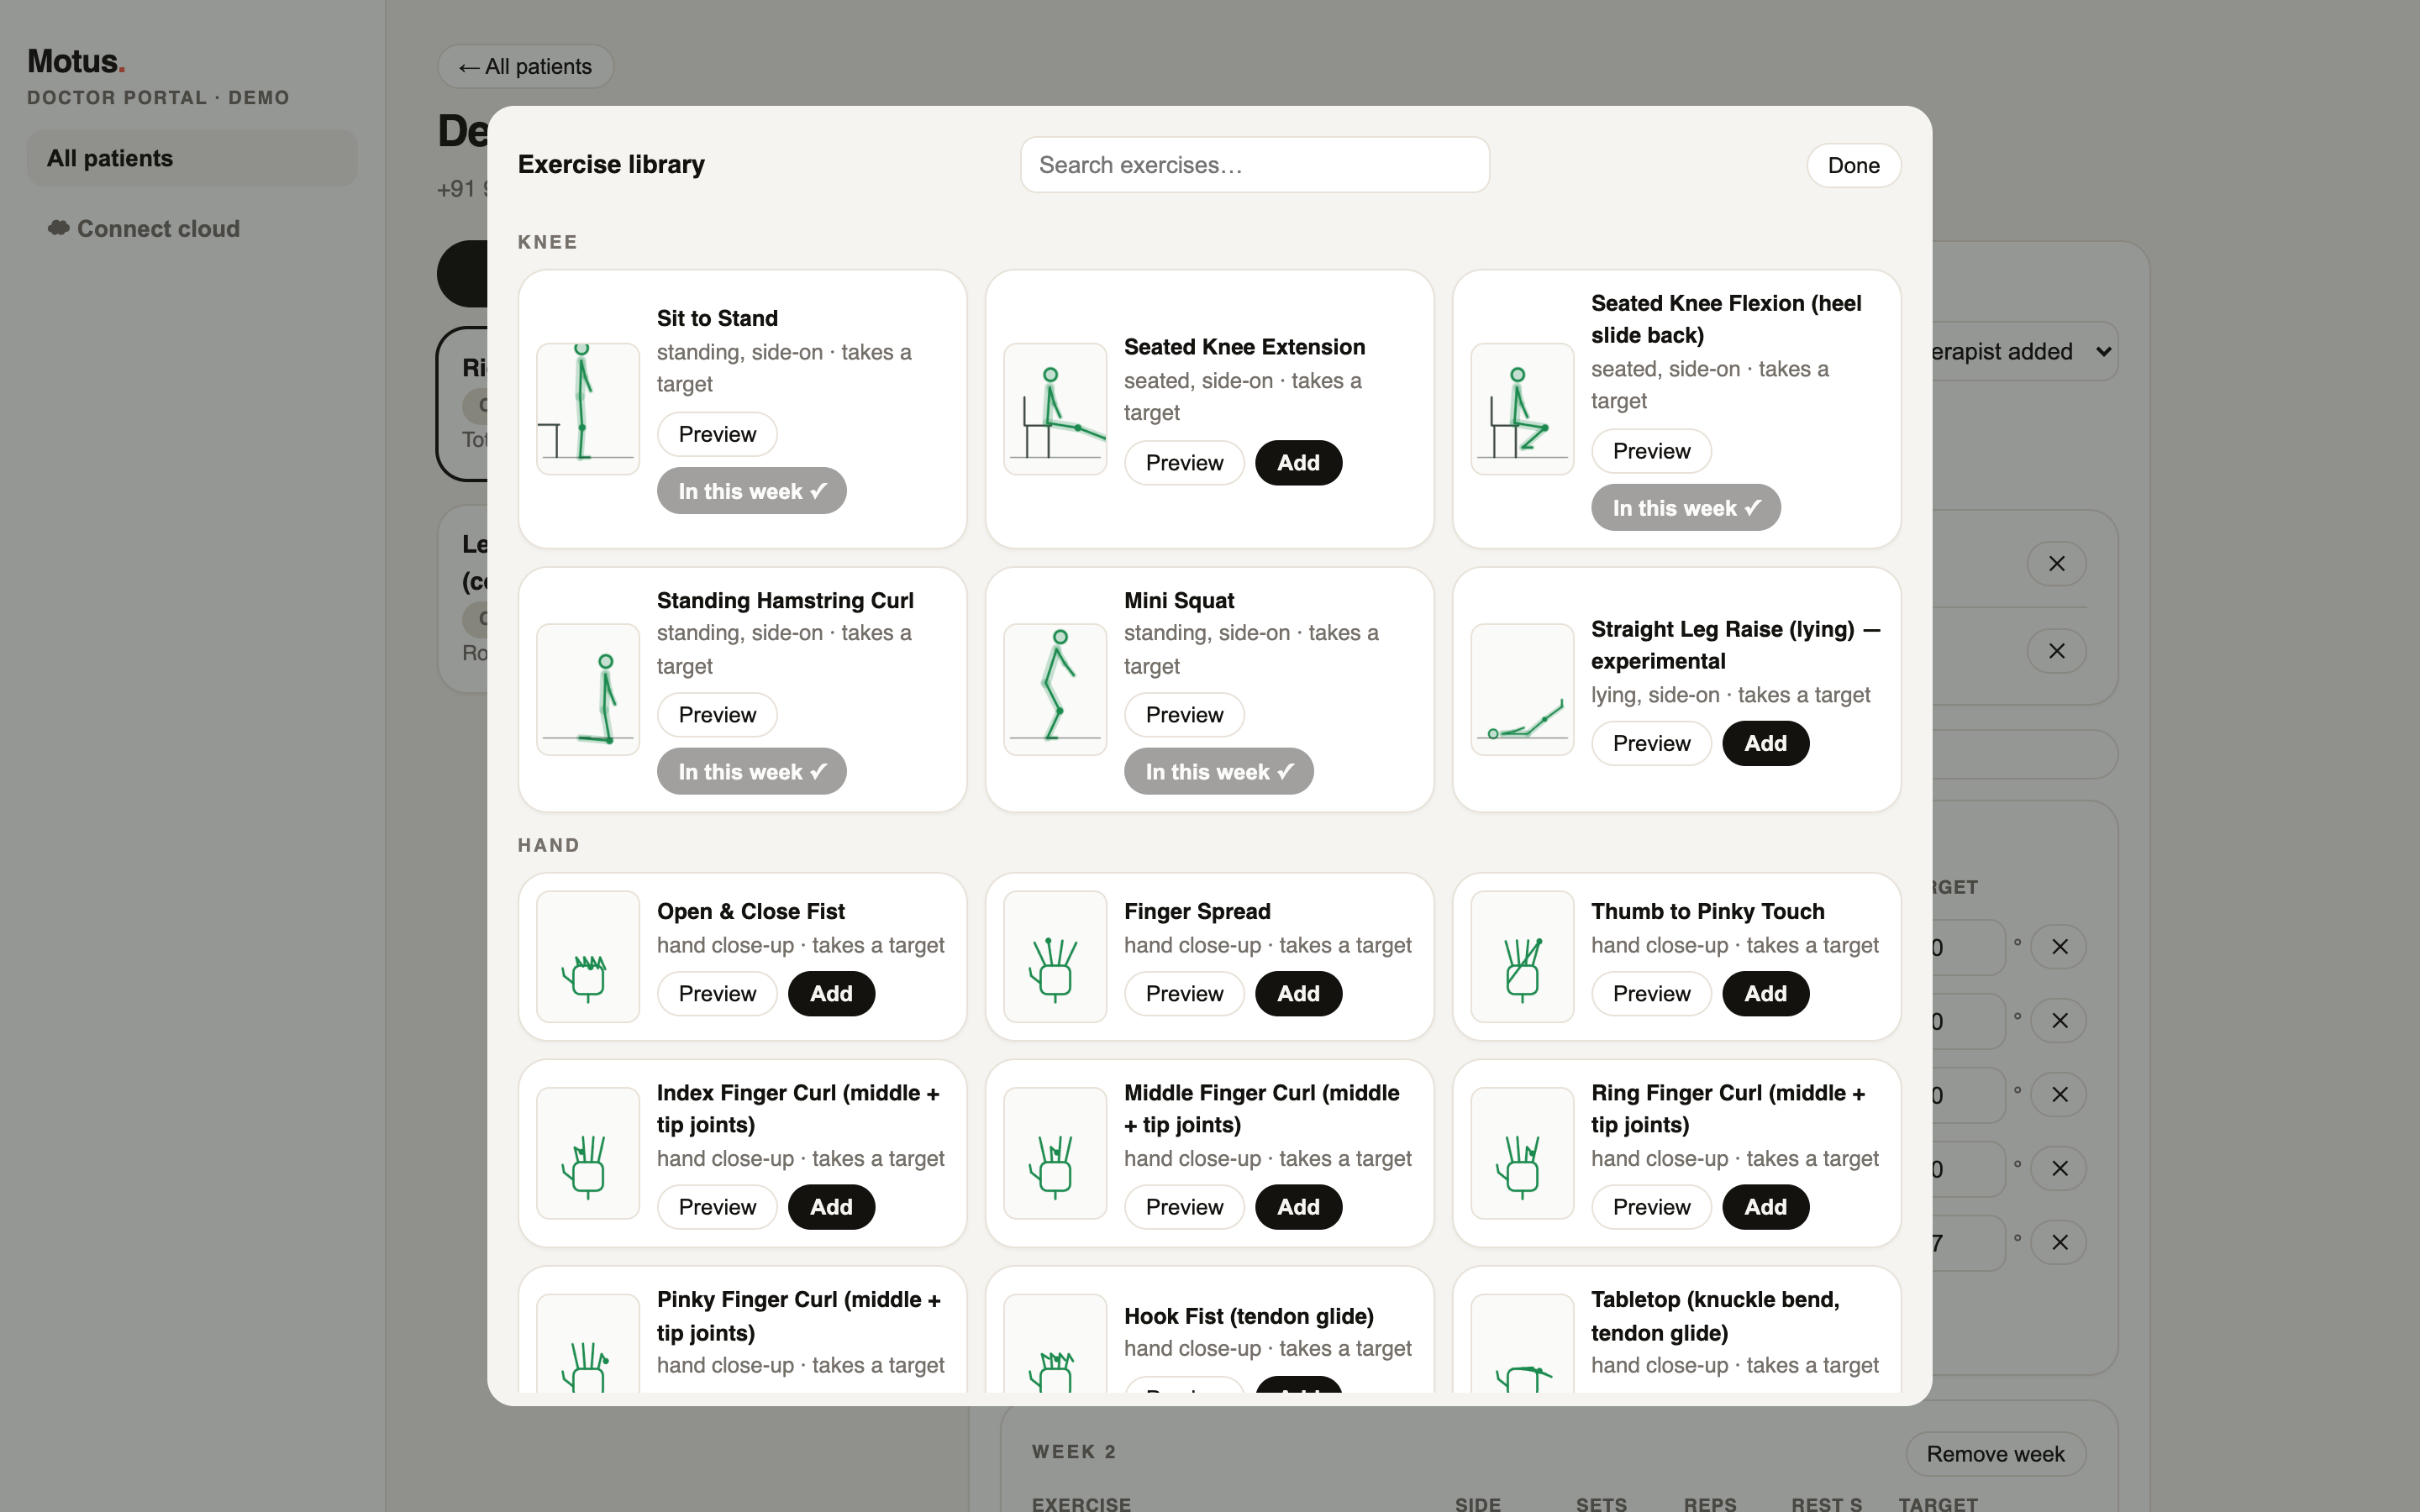Preview the Finger Spread exercise
The width and height of the screenshot is (2420, 1512).
pos(1184,994)
